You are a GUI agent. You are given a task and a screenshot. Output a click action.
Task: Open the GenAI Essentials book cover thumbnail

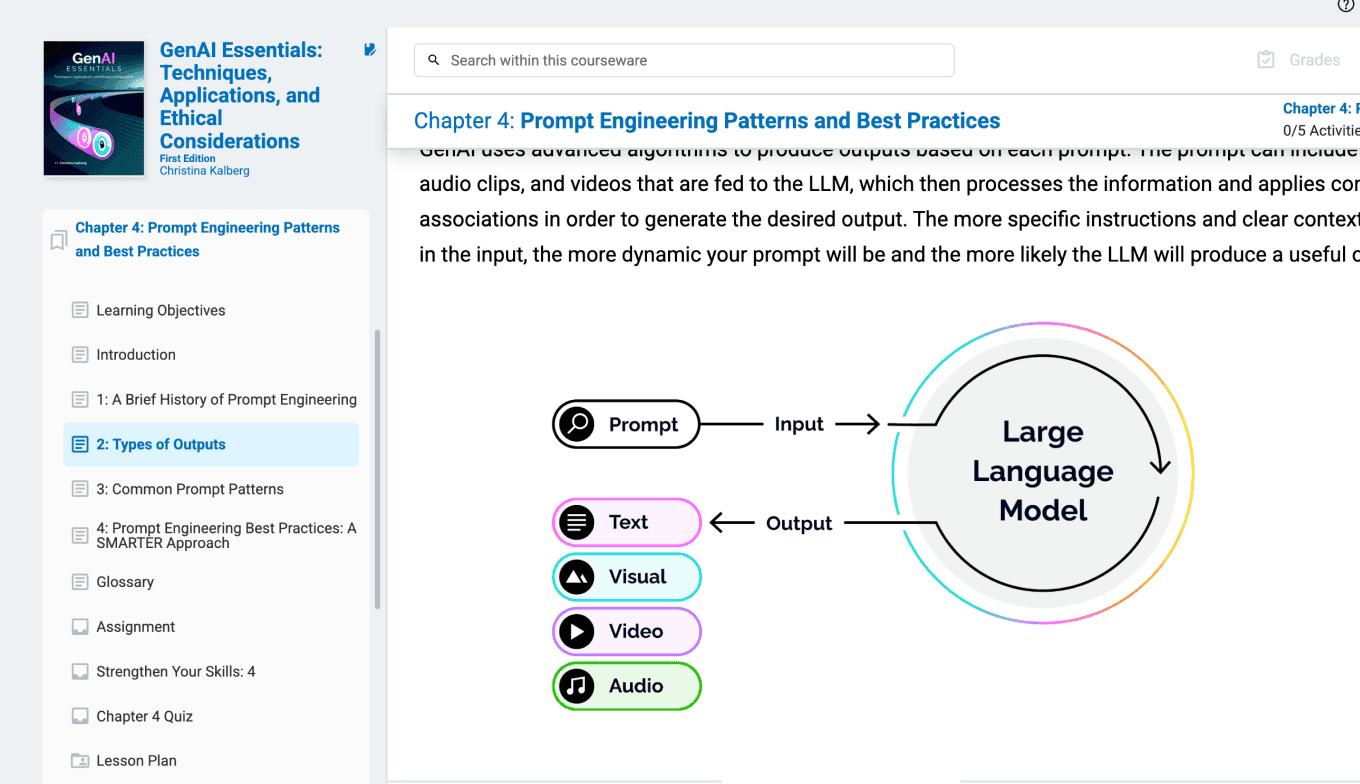(x=94, y=108)
